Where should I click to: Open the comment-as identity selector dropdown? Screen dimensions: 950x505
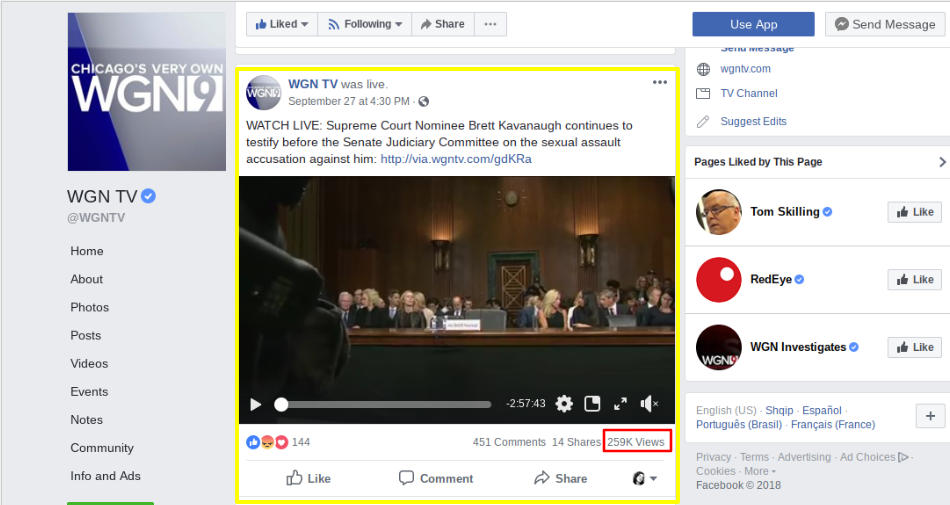click(645, 478)
